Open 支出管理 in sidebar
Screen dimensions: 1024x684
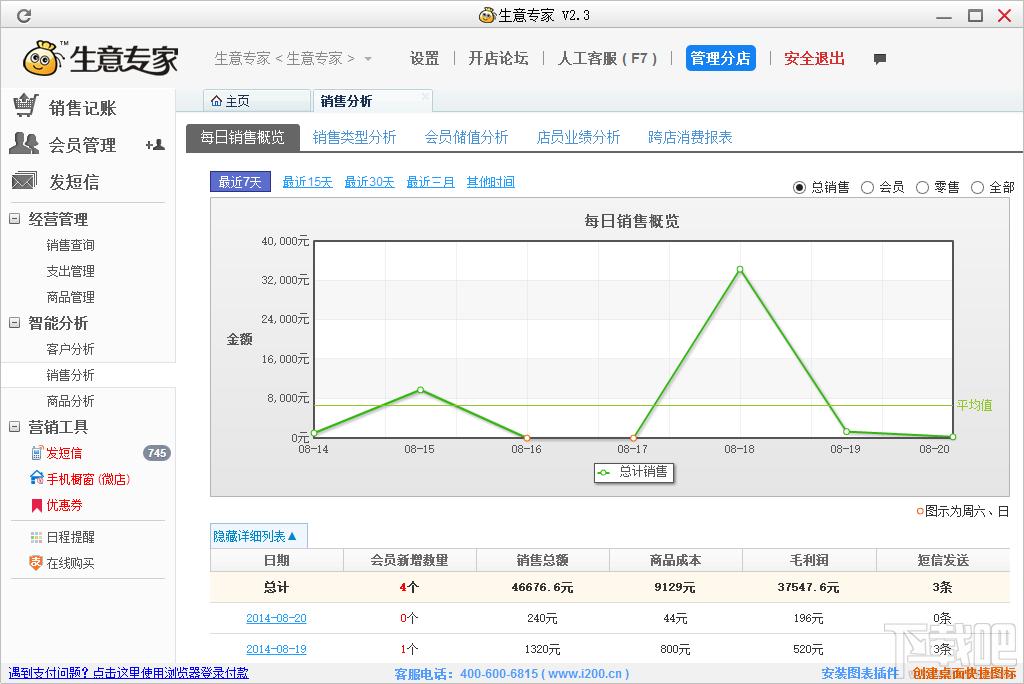click(x=71, y=271)
